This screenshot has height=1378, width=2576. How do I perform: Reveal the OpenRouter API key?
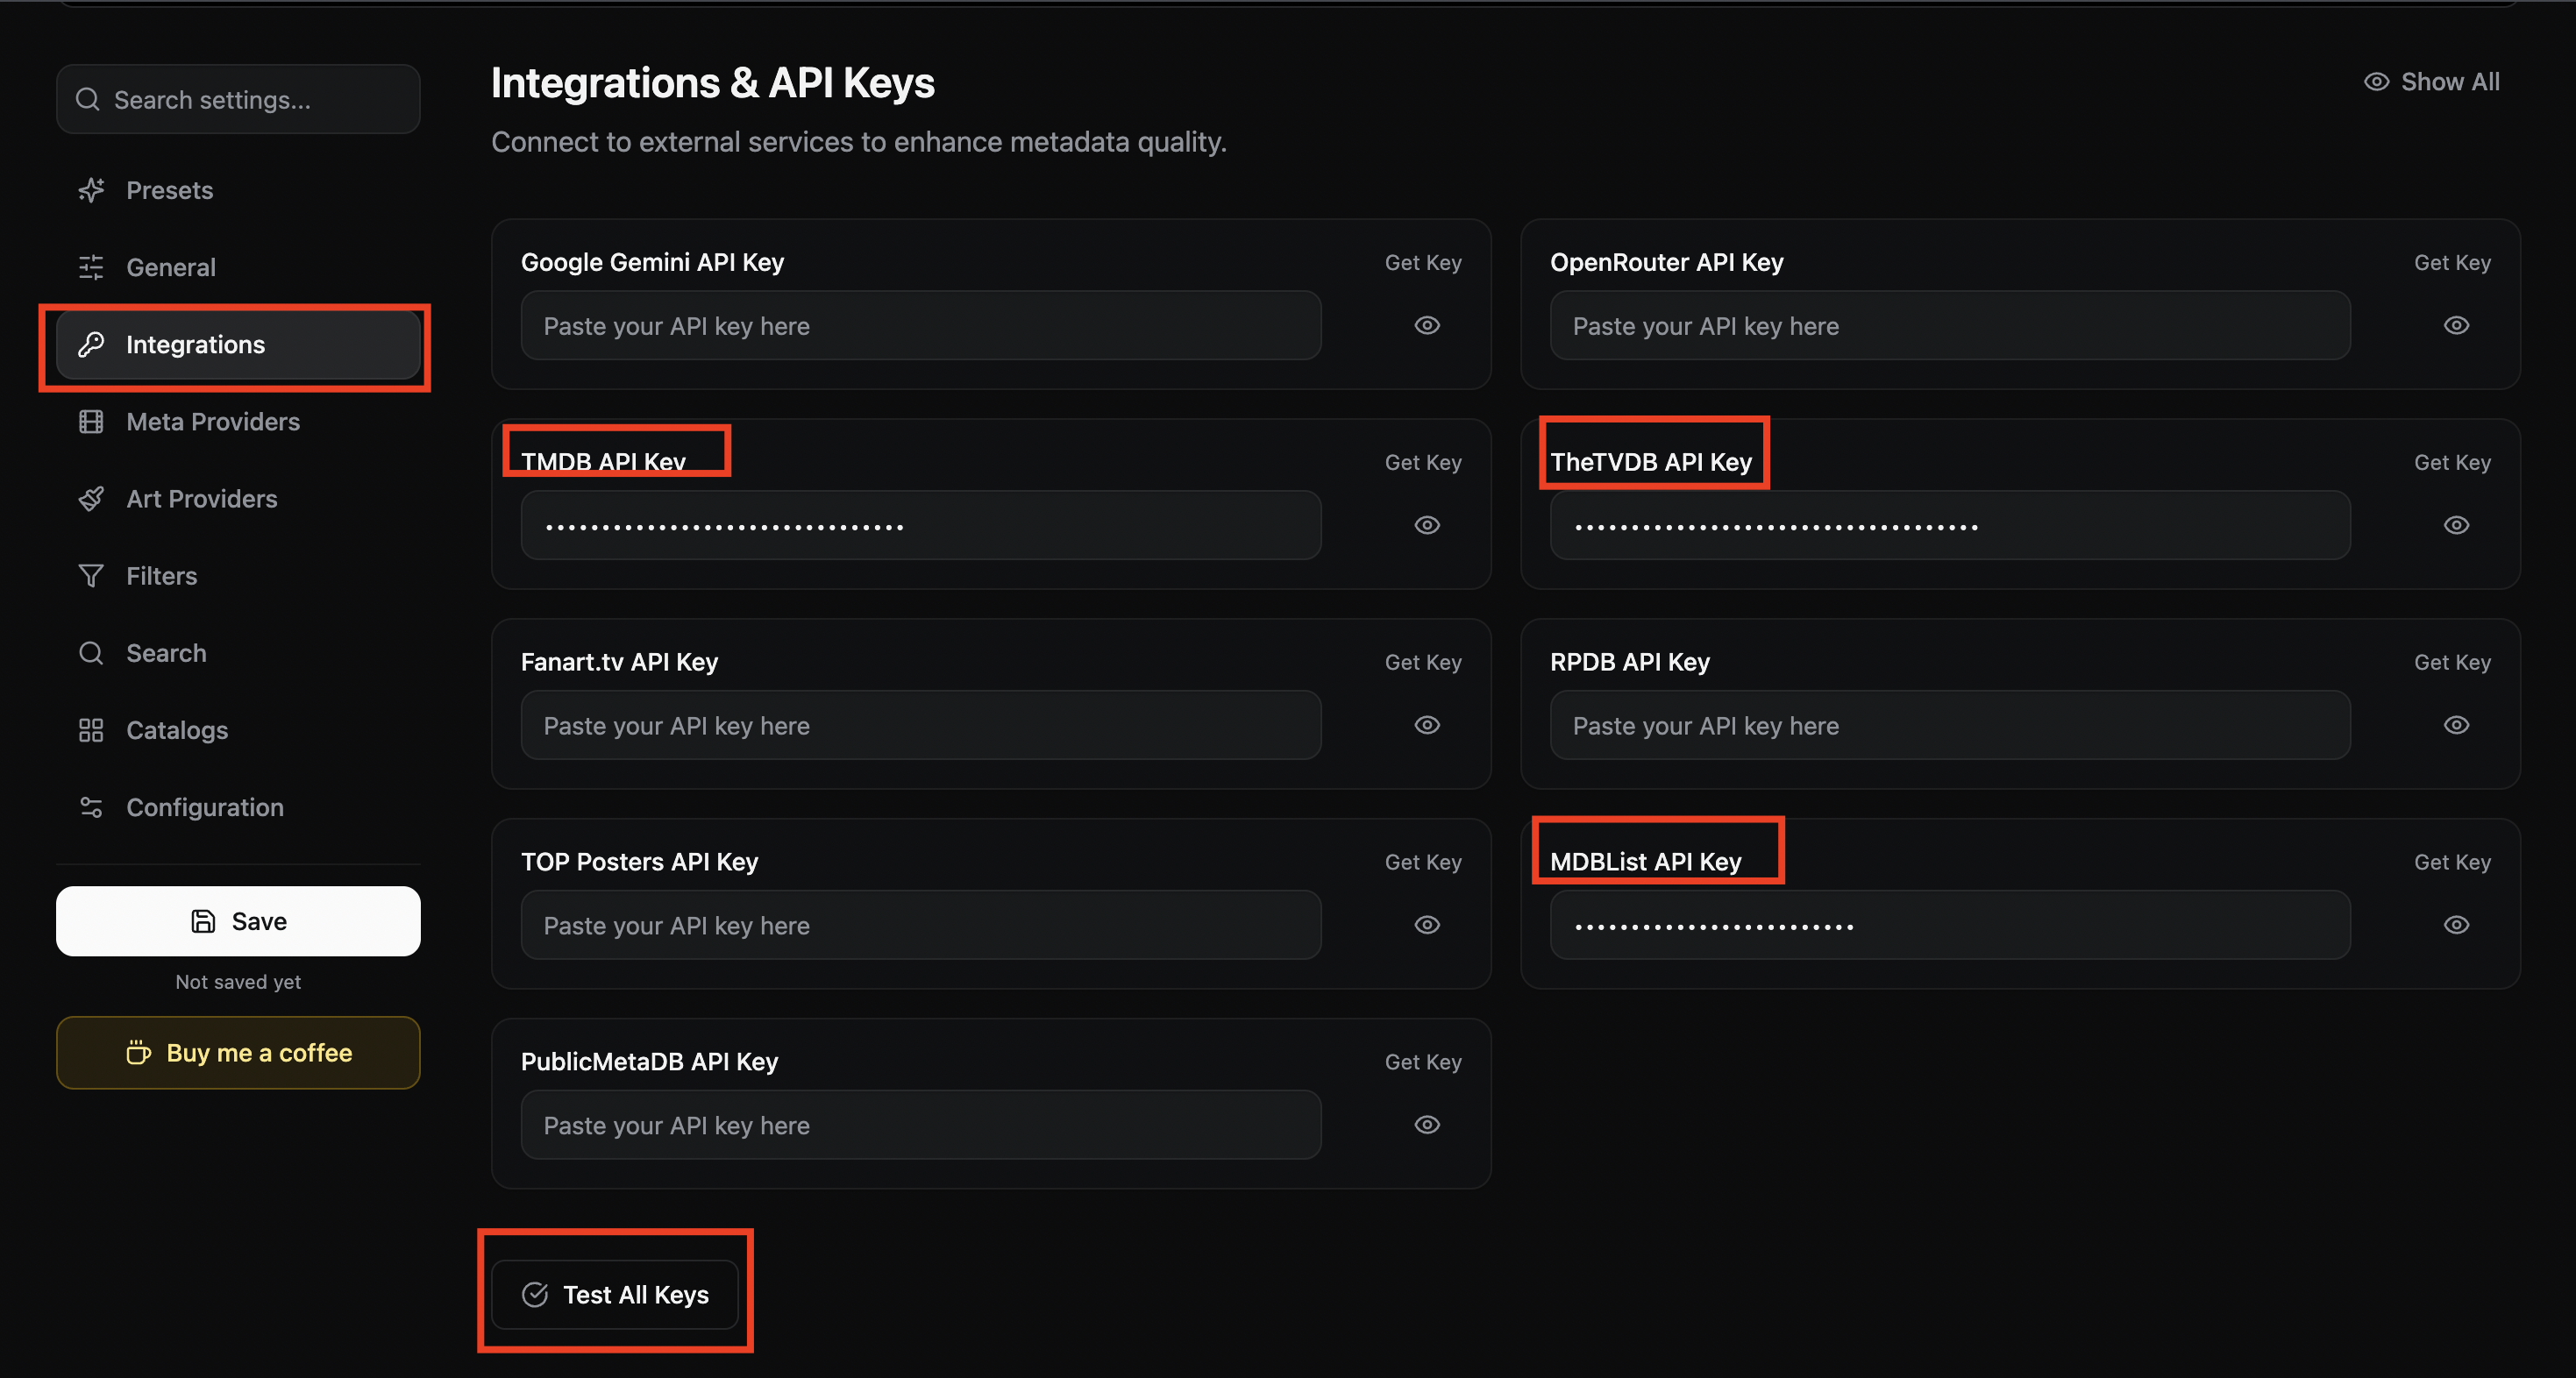click(x=2456, y=325)
